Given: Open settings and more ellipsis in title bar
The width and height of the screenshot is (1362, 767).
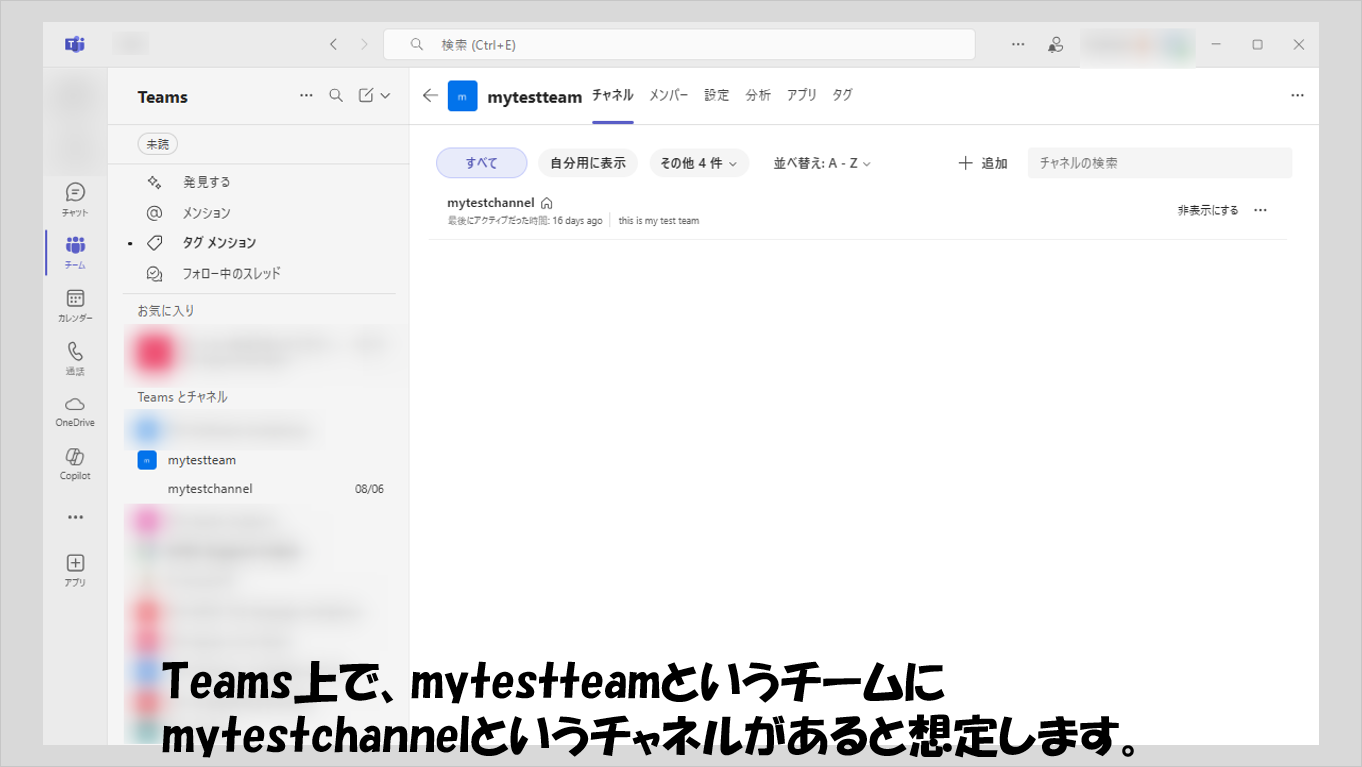Looking at the screenshot, I should [1018, 44].
